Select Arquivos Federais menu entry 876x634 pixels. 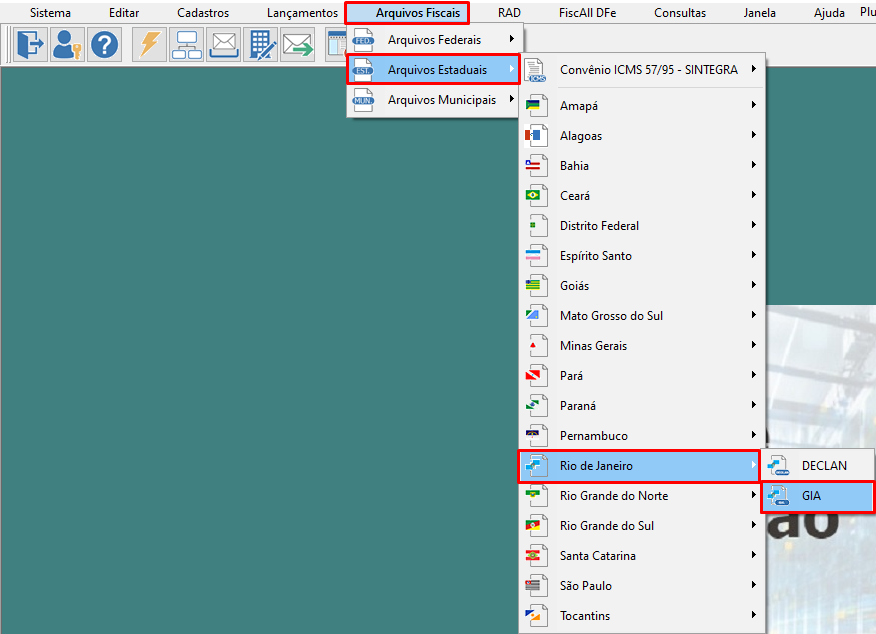[x=435, y=40]
